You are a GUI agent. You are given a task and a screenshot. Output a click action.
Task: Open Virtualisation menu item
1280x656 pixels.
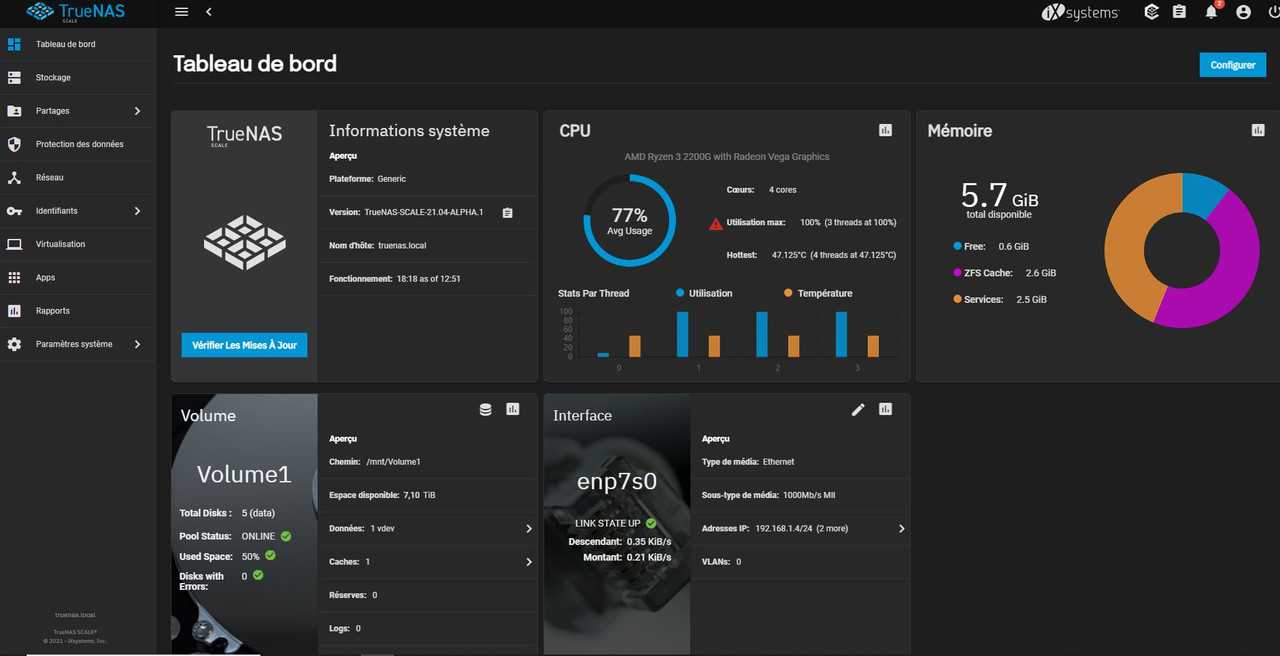point(78,244)
